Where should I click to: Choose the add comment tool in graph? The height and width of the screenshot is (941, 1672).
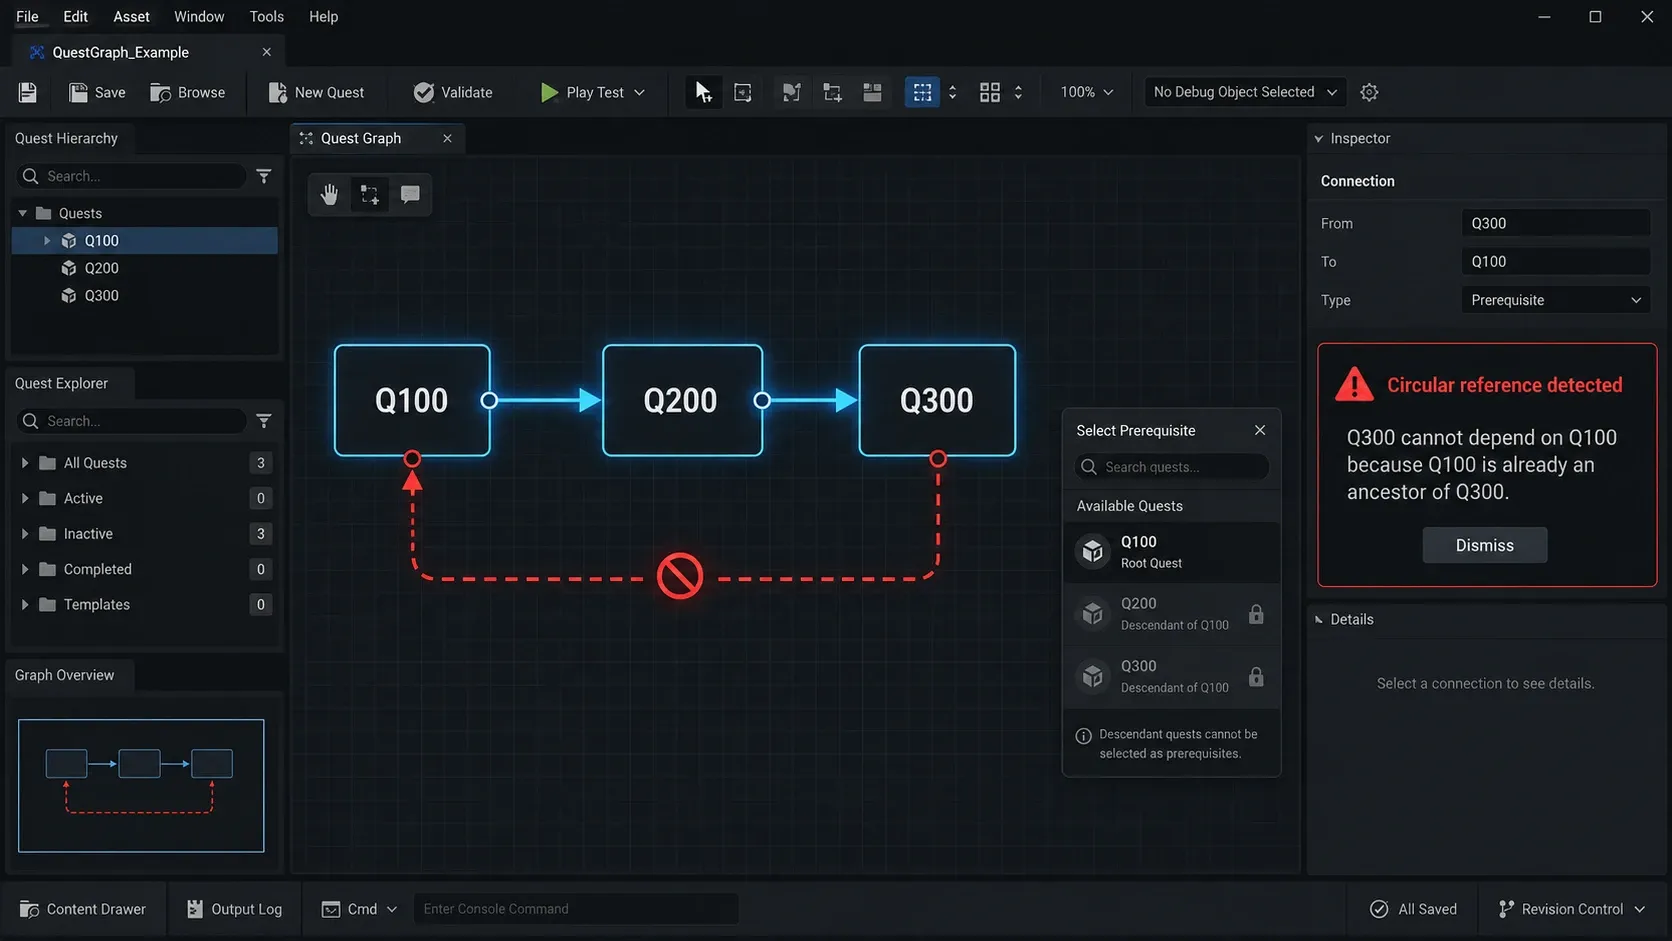[x=410, y=195]
